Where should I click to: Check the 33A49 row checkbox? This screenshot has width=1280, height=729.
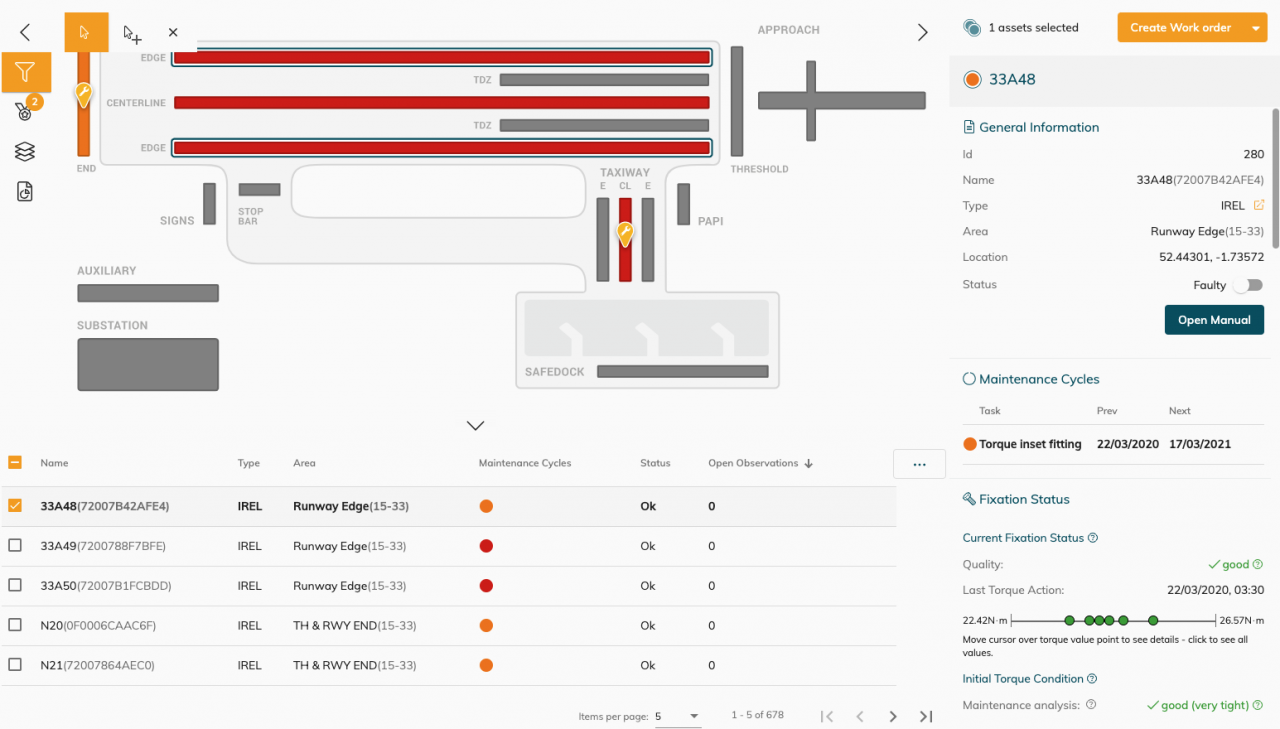point(15,546)
